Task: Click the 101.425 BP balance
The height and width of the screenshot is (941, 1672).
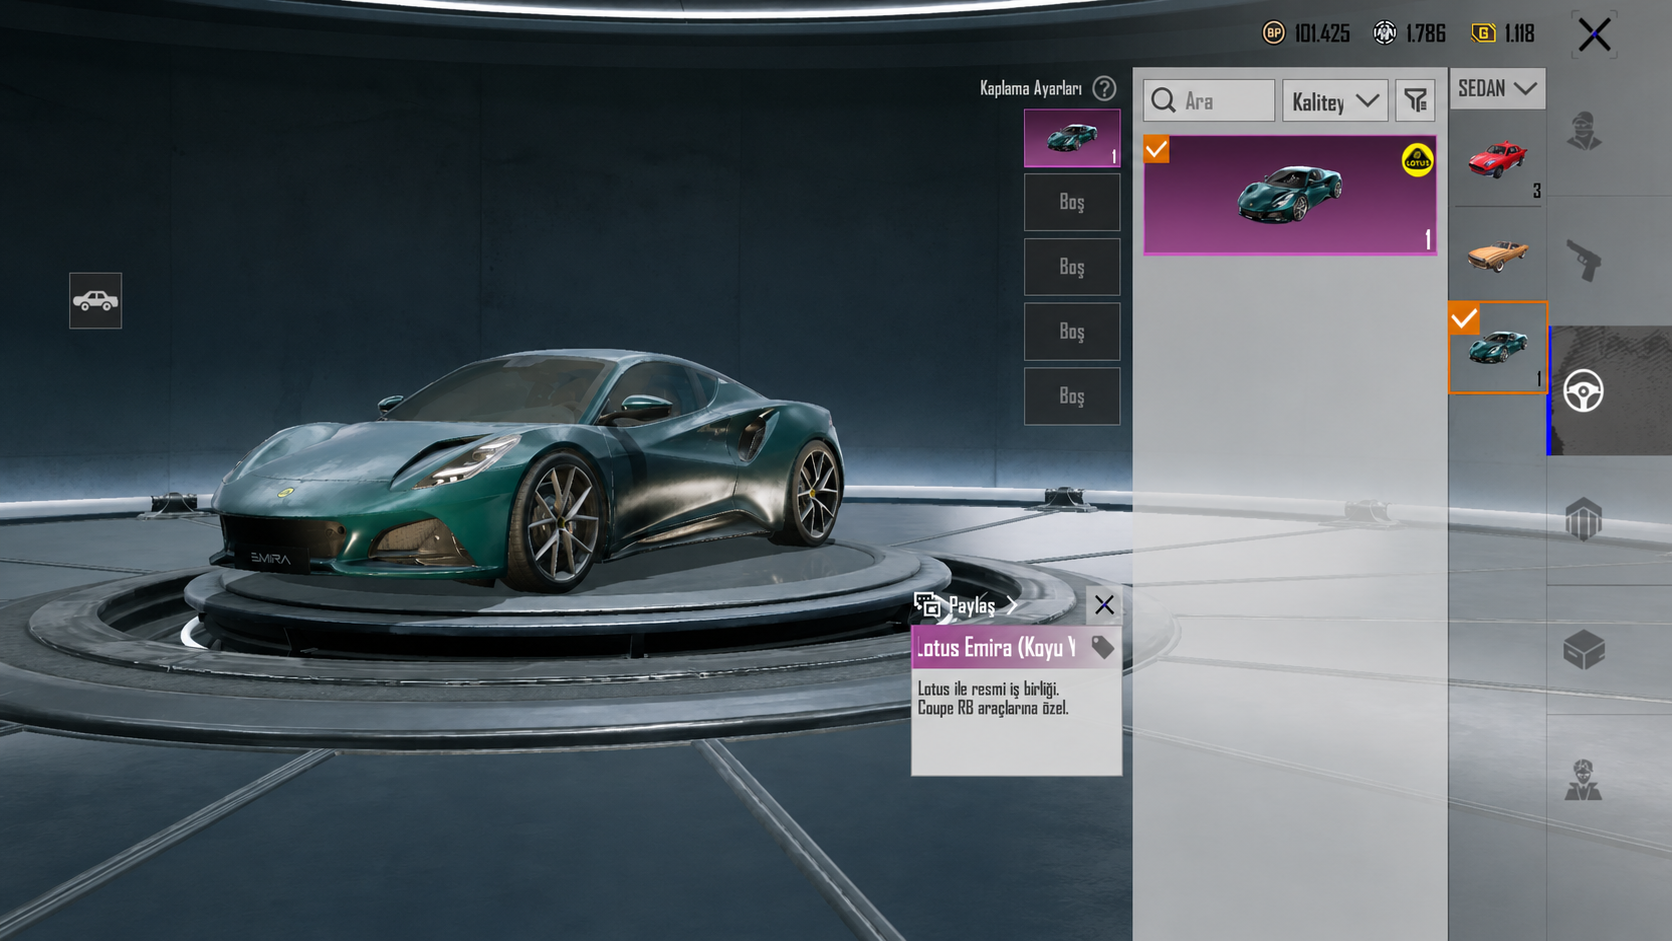Action: click(x=1322, y=34)
